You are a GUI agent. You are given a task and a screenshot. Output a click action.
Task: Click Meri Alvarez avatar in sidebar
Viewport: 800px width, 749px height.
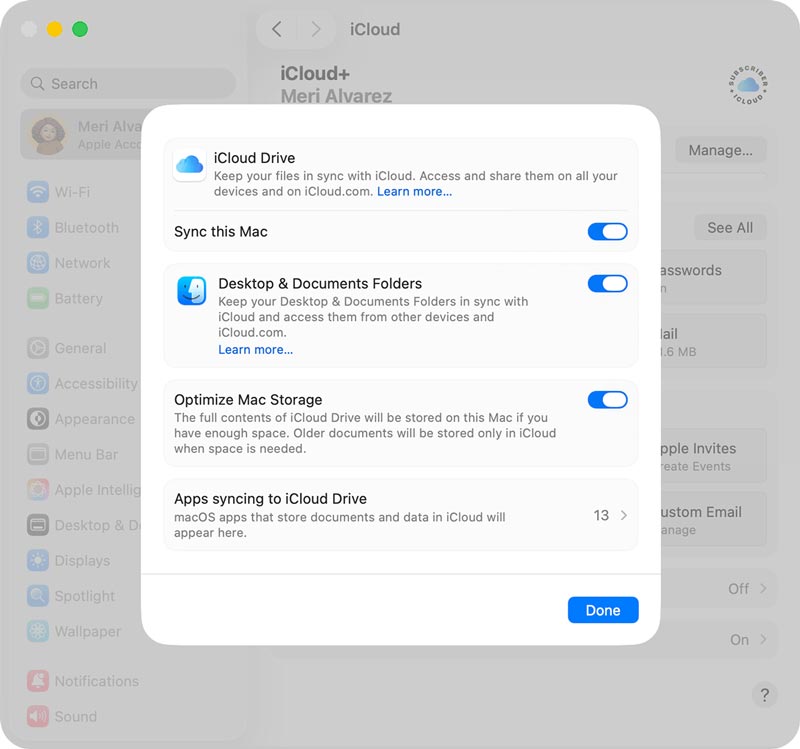48,135
